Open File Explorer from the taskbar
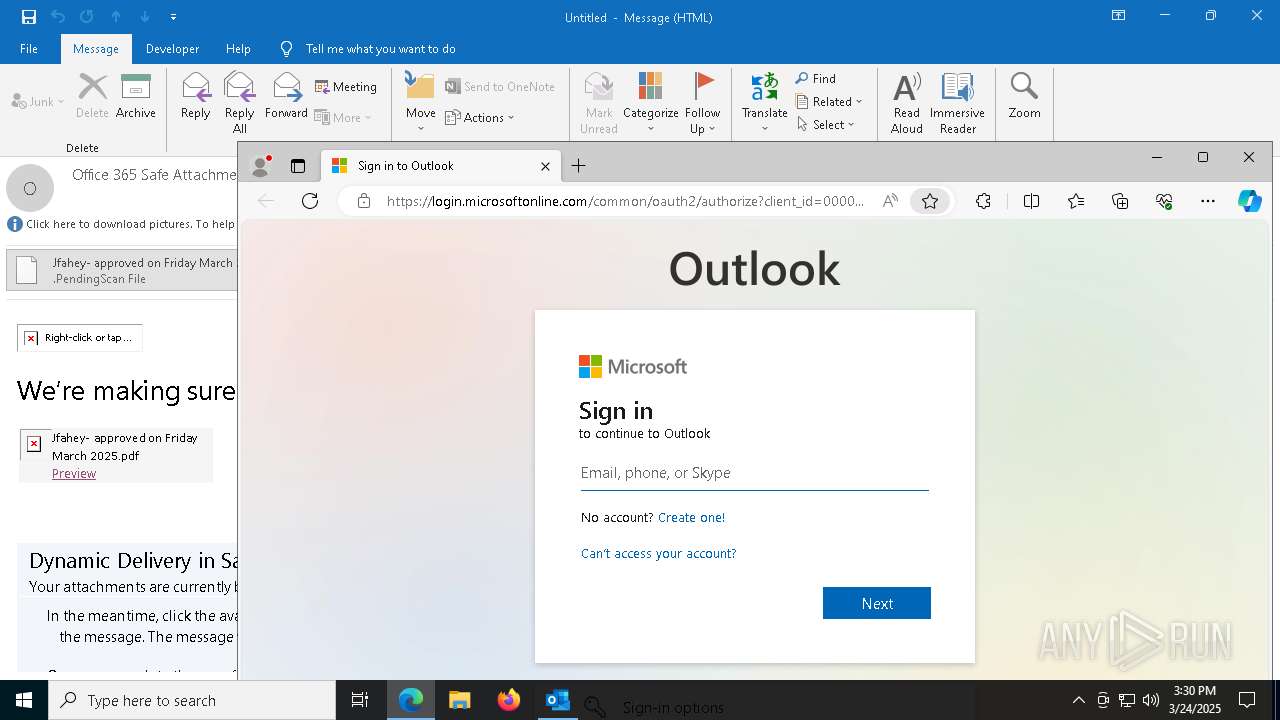 click(x=460, y=700)
